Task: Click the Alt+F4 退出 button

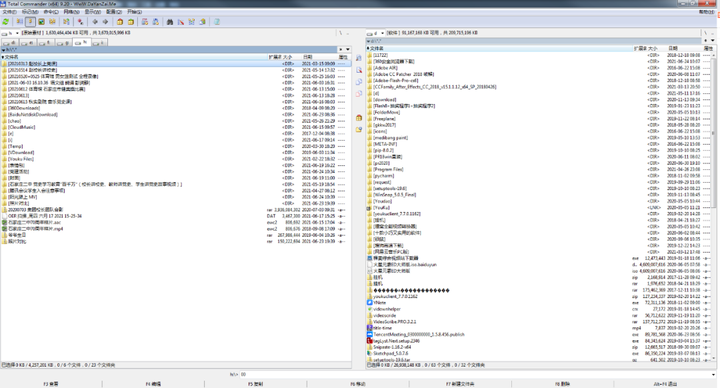Action: (665, 384)
